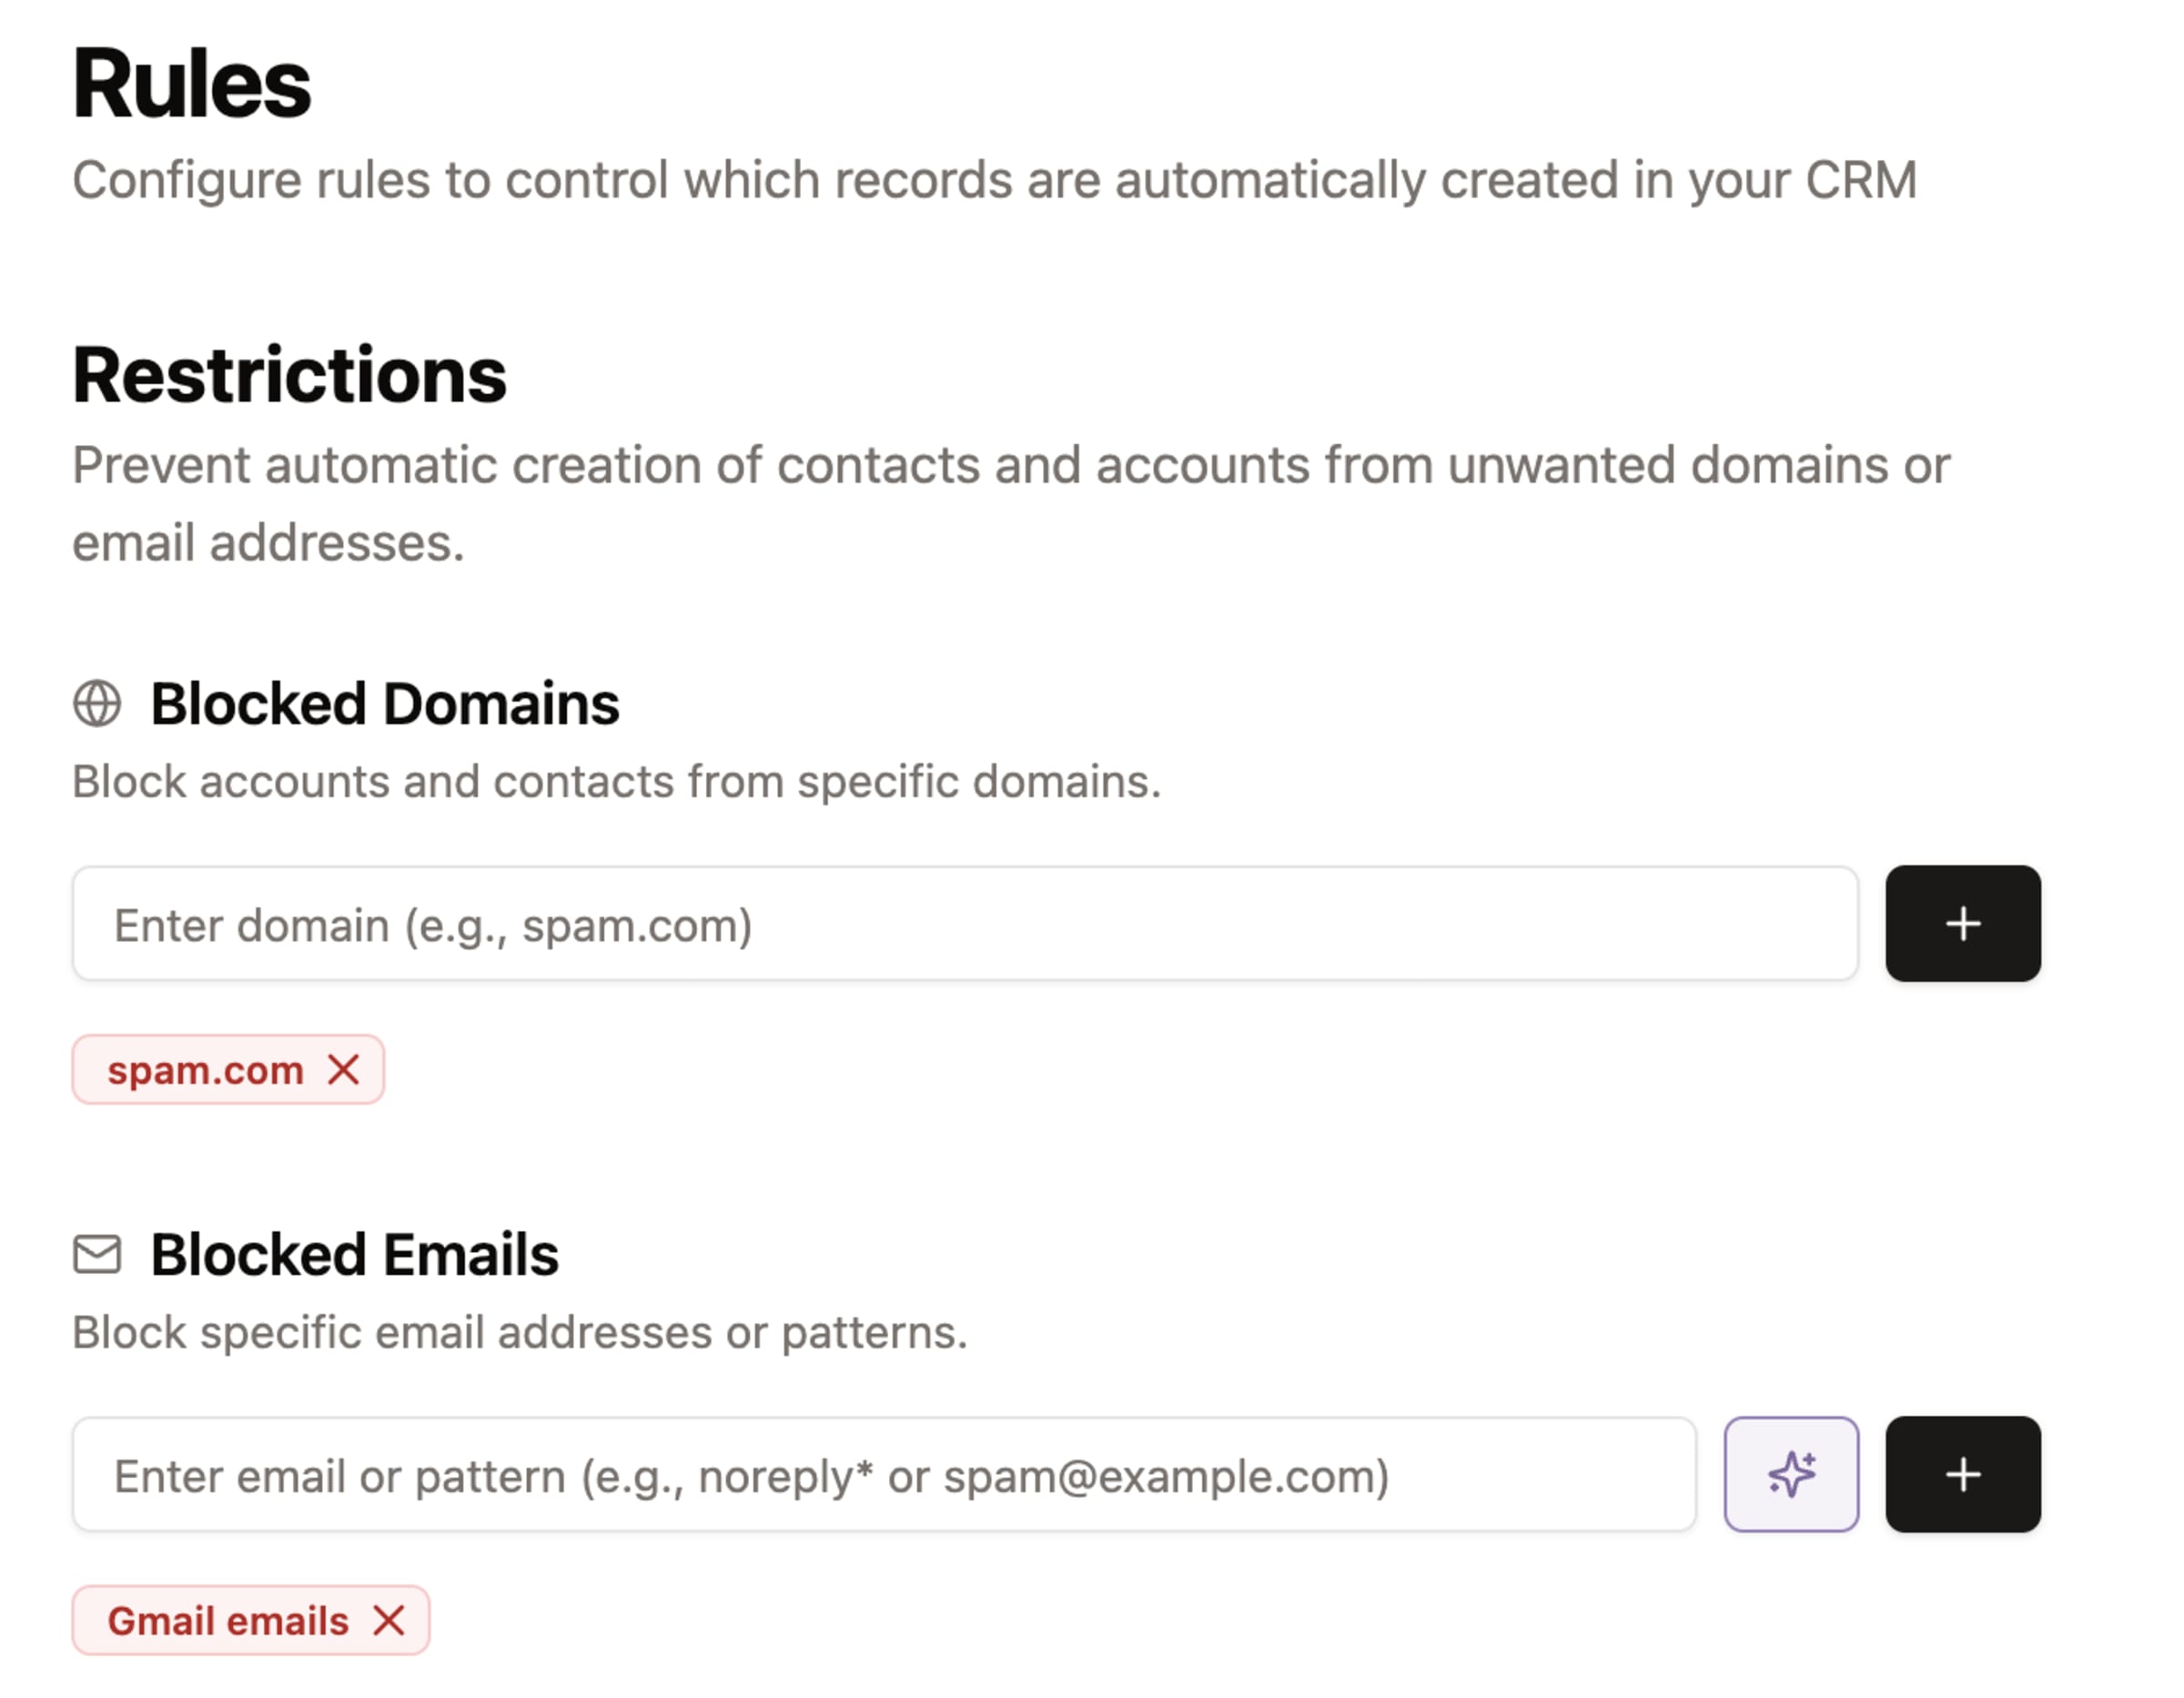This screenshot has width=2184, height=1698.
Task: Click the Blocked Emails heading text
Action: point(354,1254)
